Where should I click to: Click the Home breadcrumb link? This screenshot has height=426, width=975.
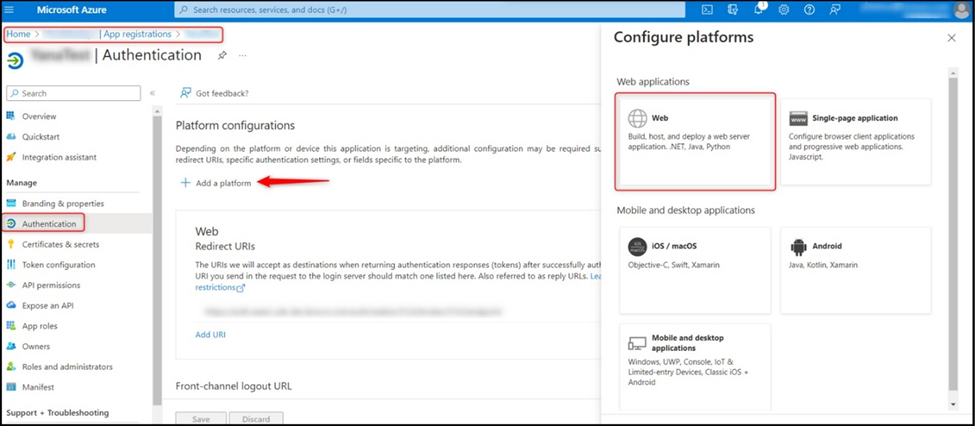(18, 34)
